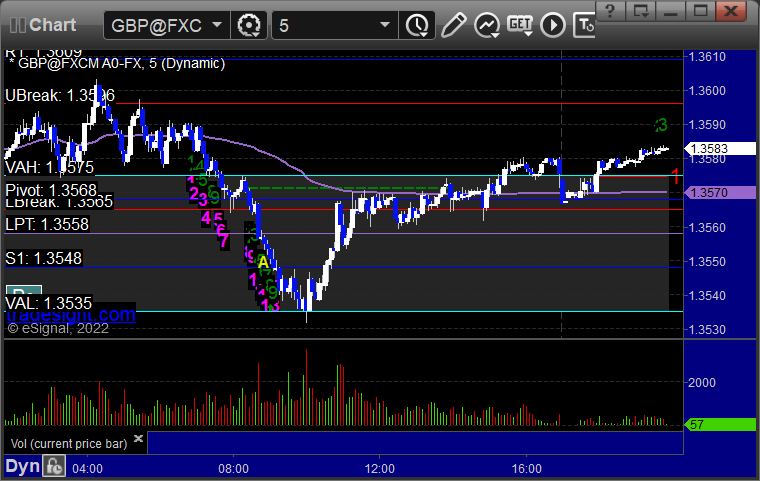Click the 1.3550 price axis label
760x481 pixels.
coord(707,262)
